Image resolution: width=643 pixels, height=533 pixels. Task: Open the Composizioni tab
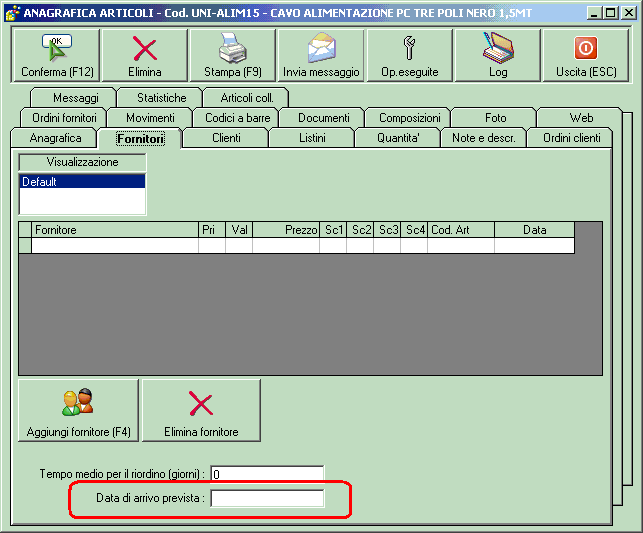pos(410,118)
